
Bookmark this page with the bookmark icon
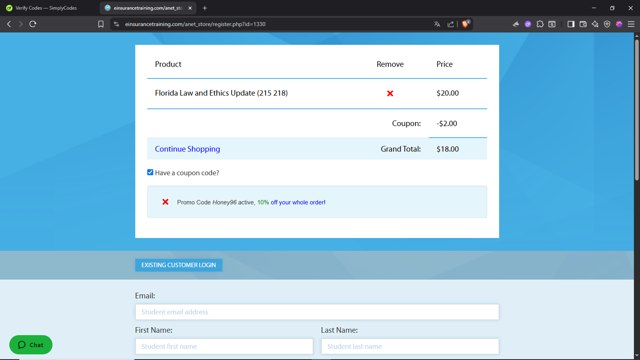point(101,24)
